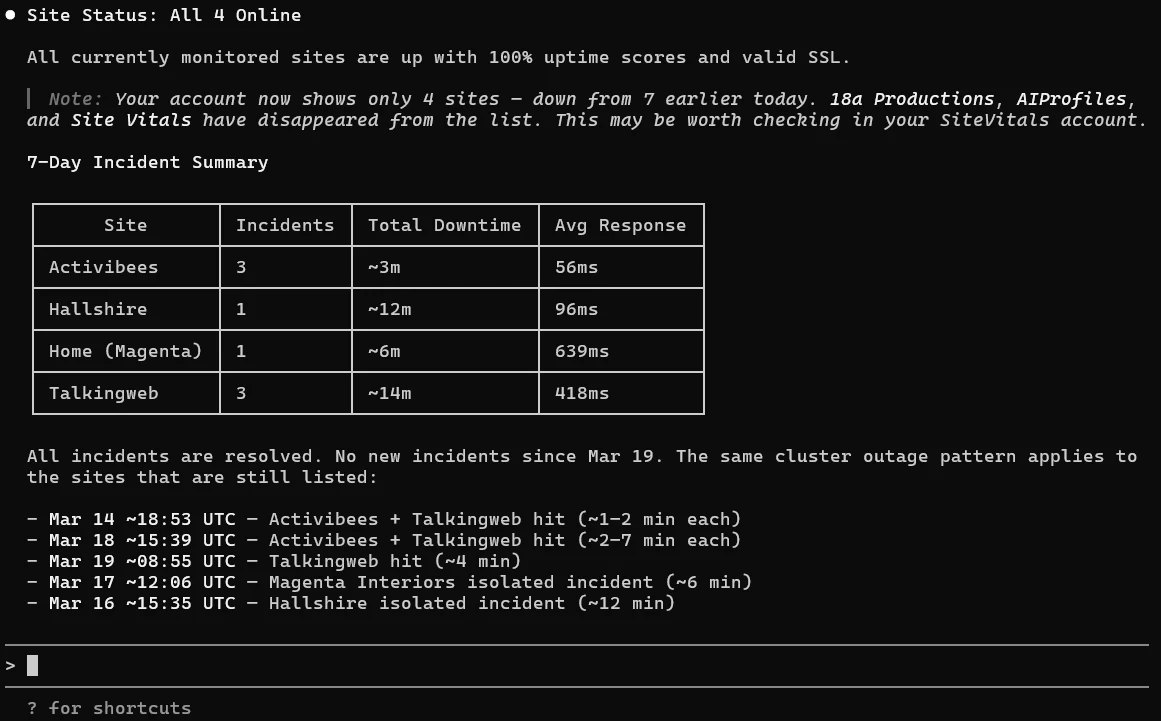The width and height of the screenshot is (1161, 721).
Task: Click the Avg Response column header
Action: pyautogui.click(x=621, y=225)
